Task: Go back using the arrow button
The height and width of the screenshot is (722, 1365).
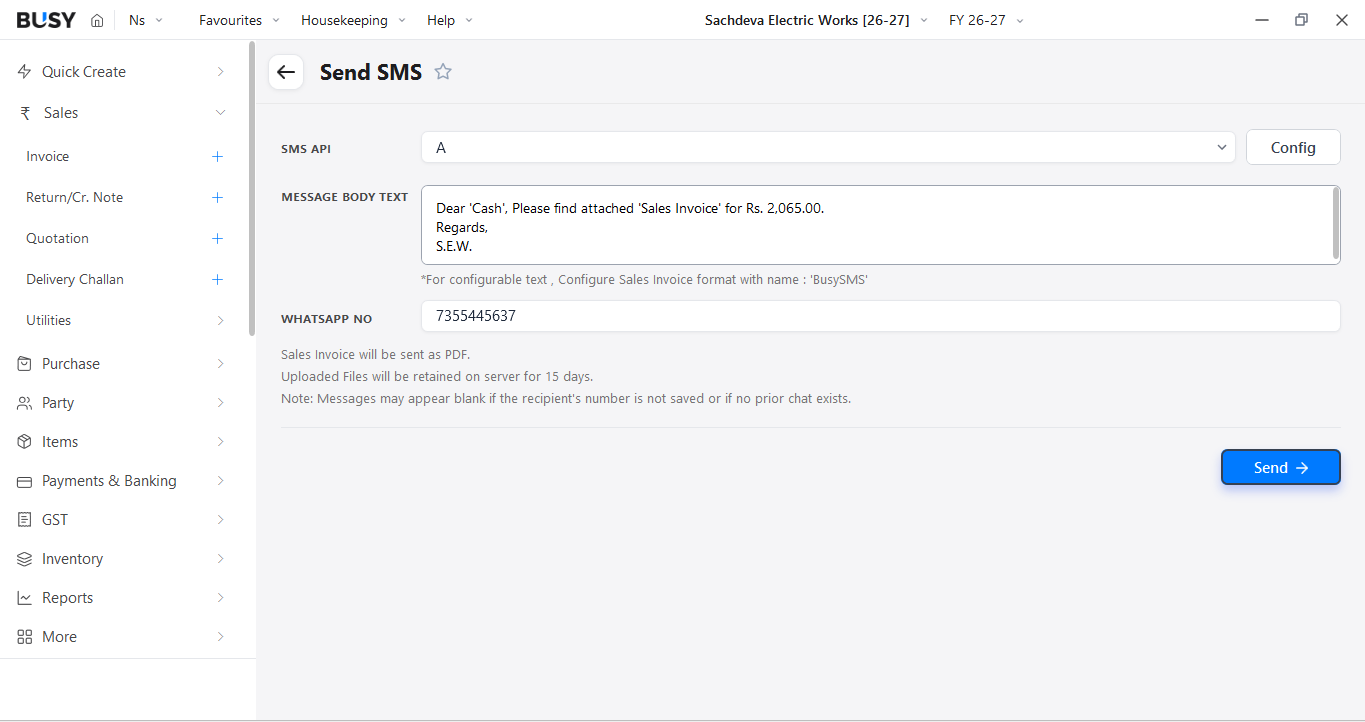Action: pyautogui.click(x=286, y=72)
